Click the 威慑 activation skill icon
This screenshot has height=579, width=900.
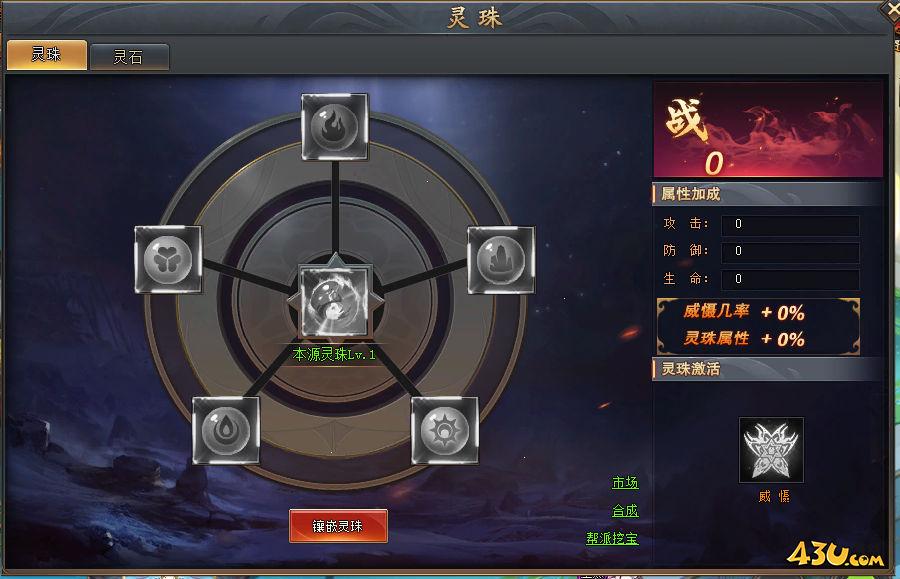tap(771, 450)
